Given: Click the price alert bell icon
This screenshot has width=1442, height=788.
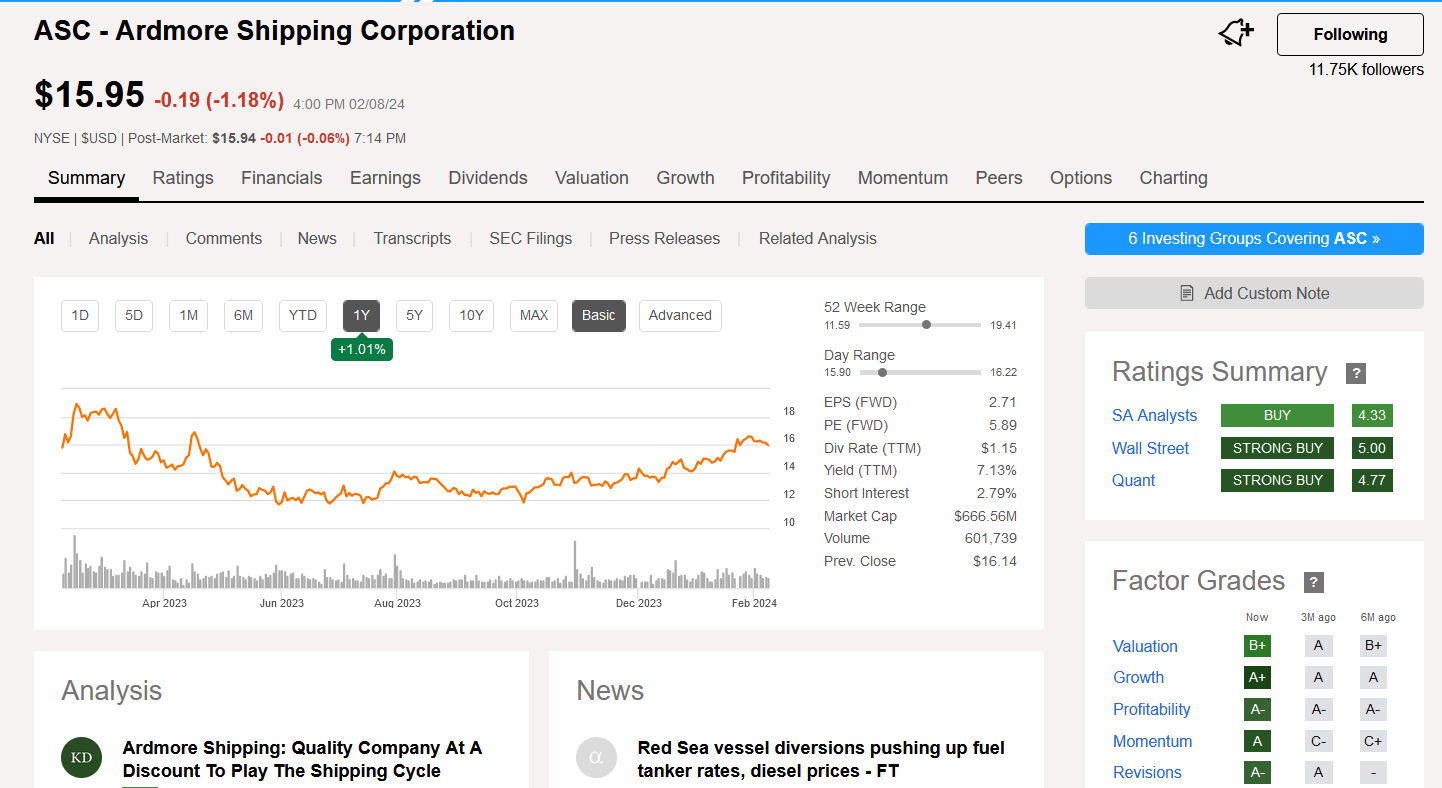Looking at the screenshot, I should [1236, 33].
